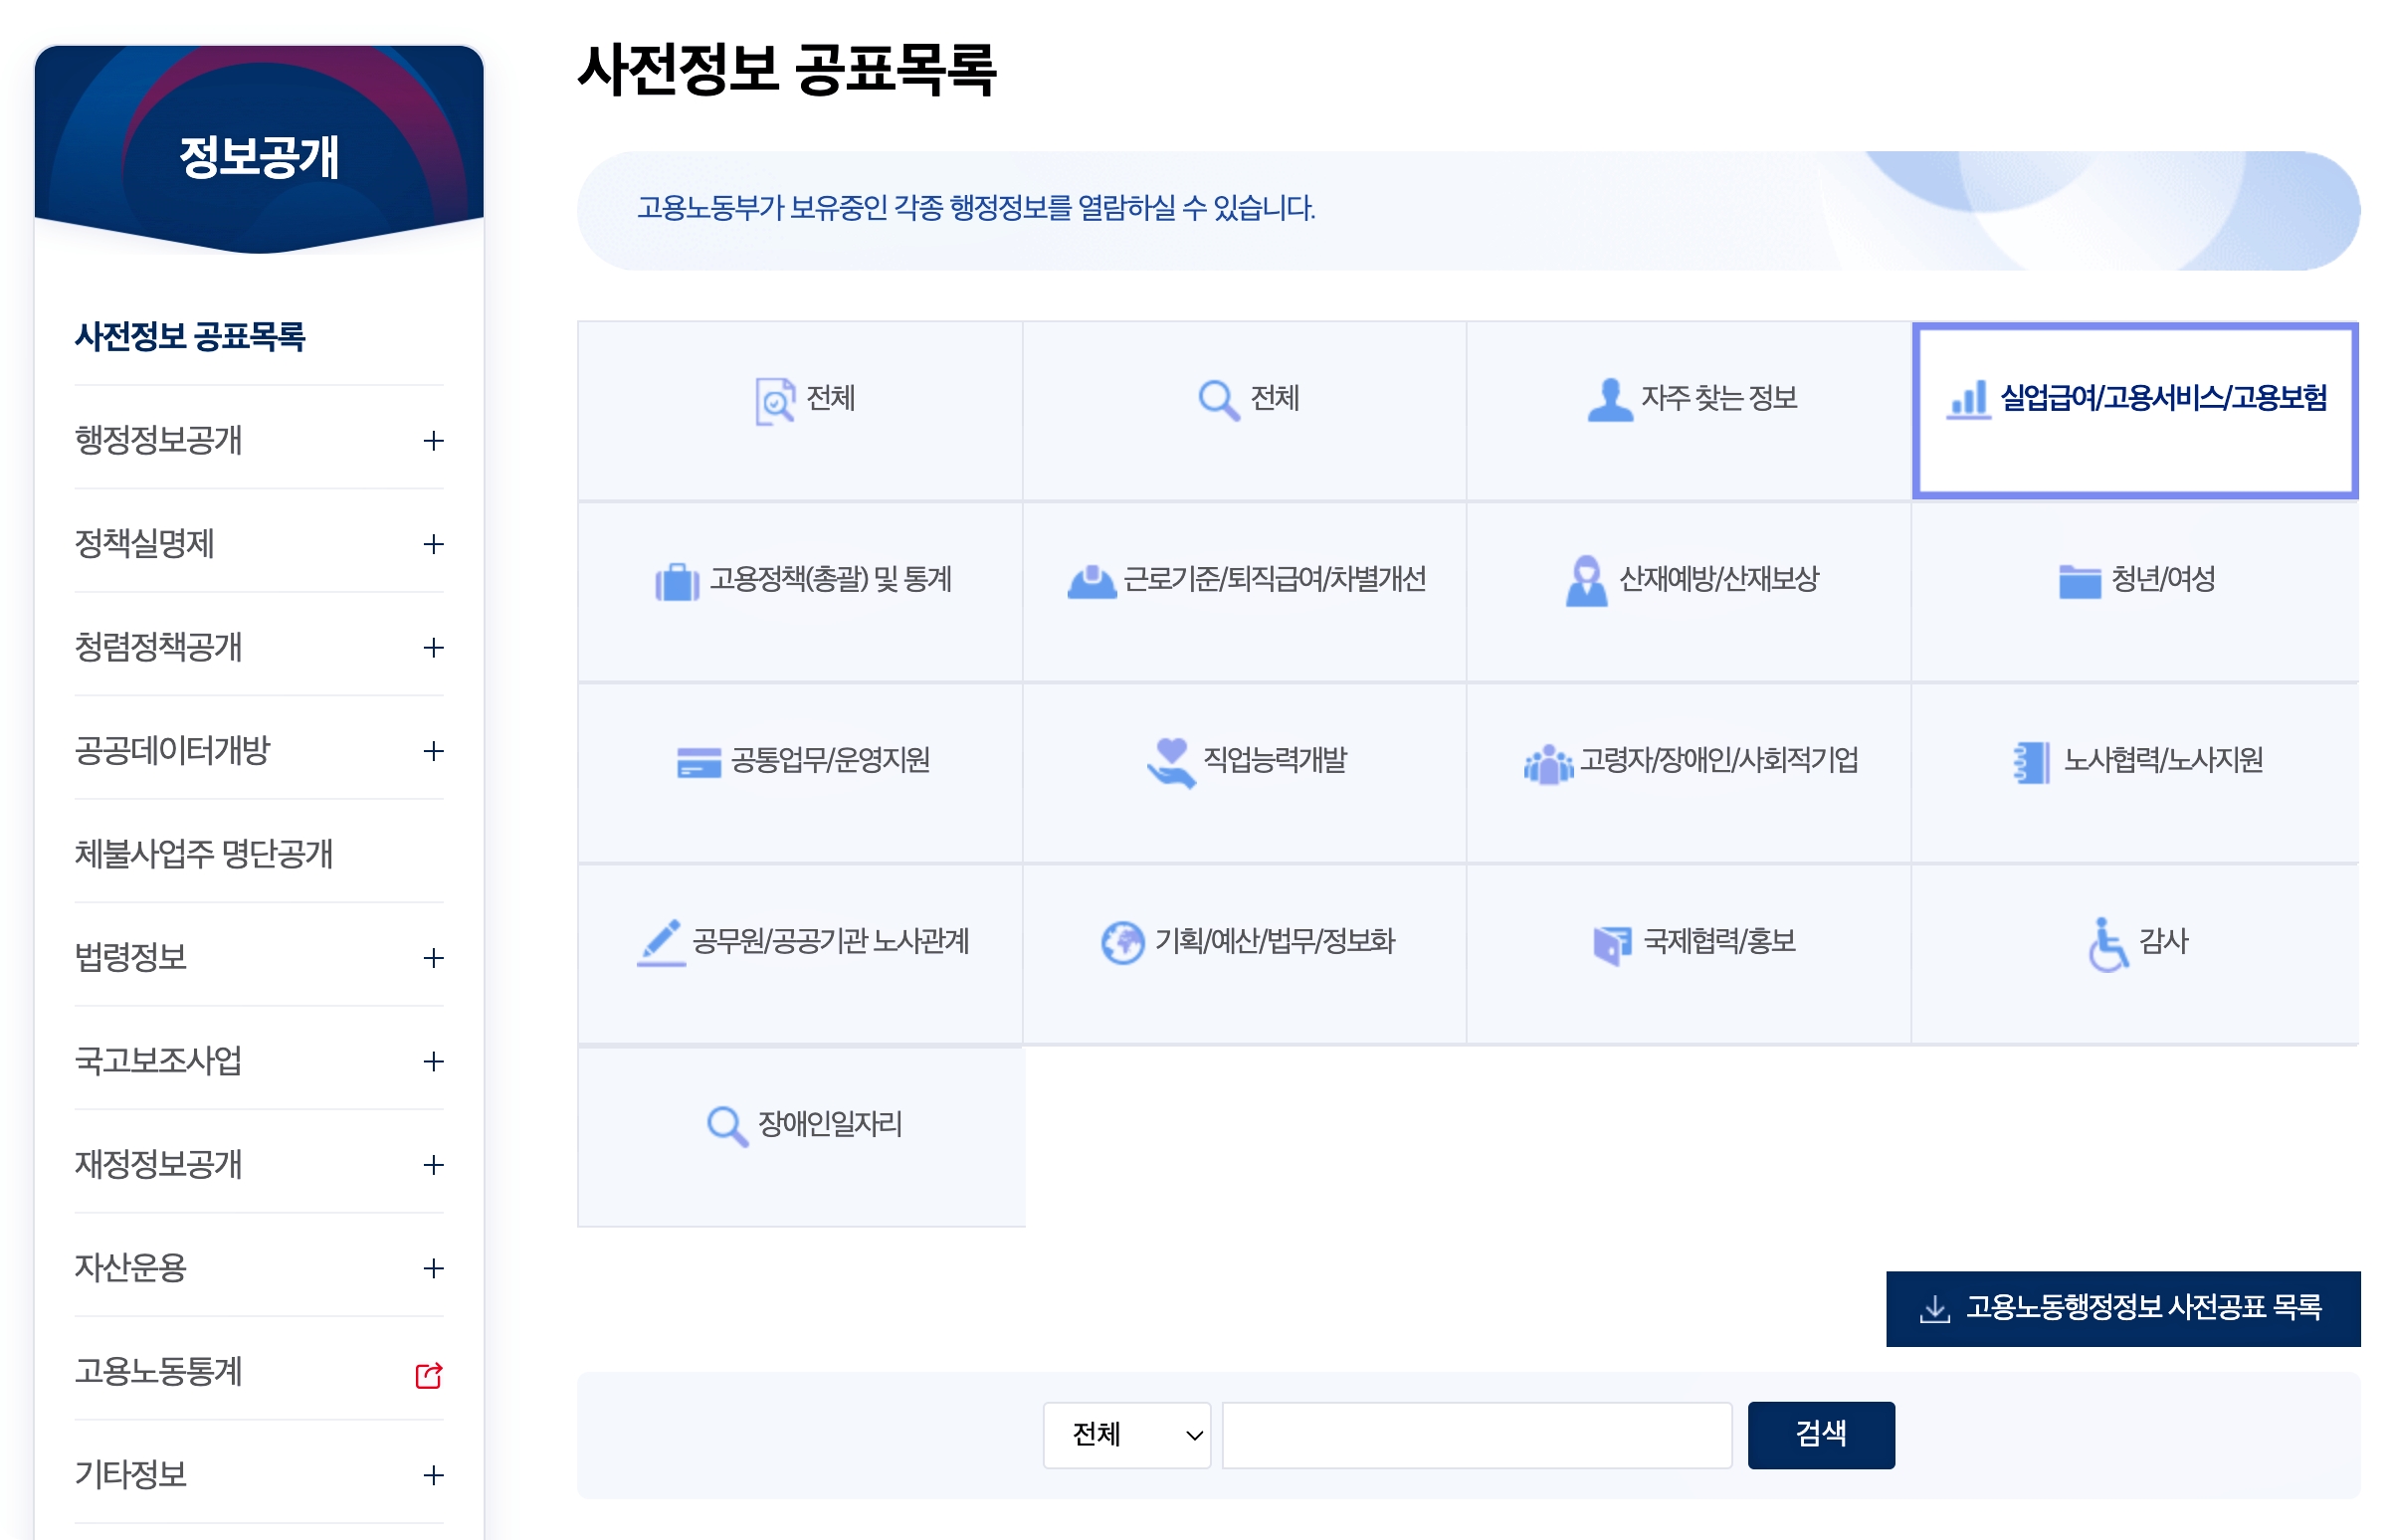The width and height of the screenshot is (2392, 1540).
Task: Click the notebook icon for 노사협력/노사지원
Action: click(x=2030, y=763)
